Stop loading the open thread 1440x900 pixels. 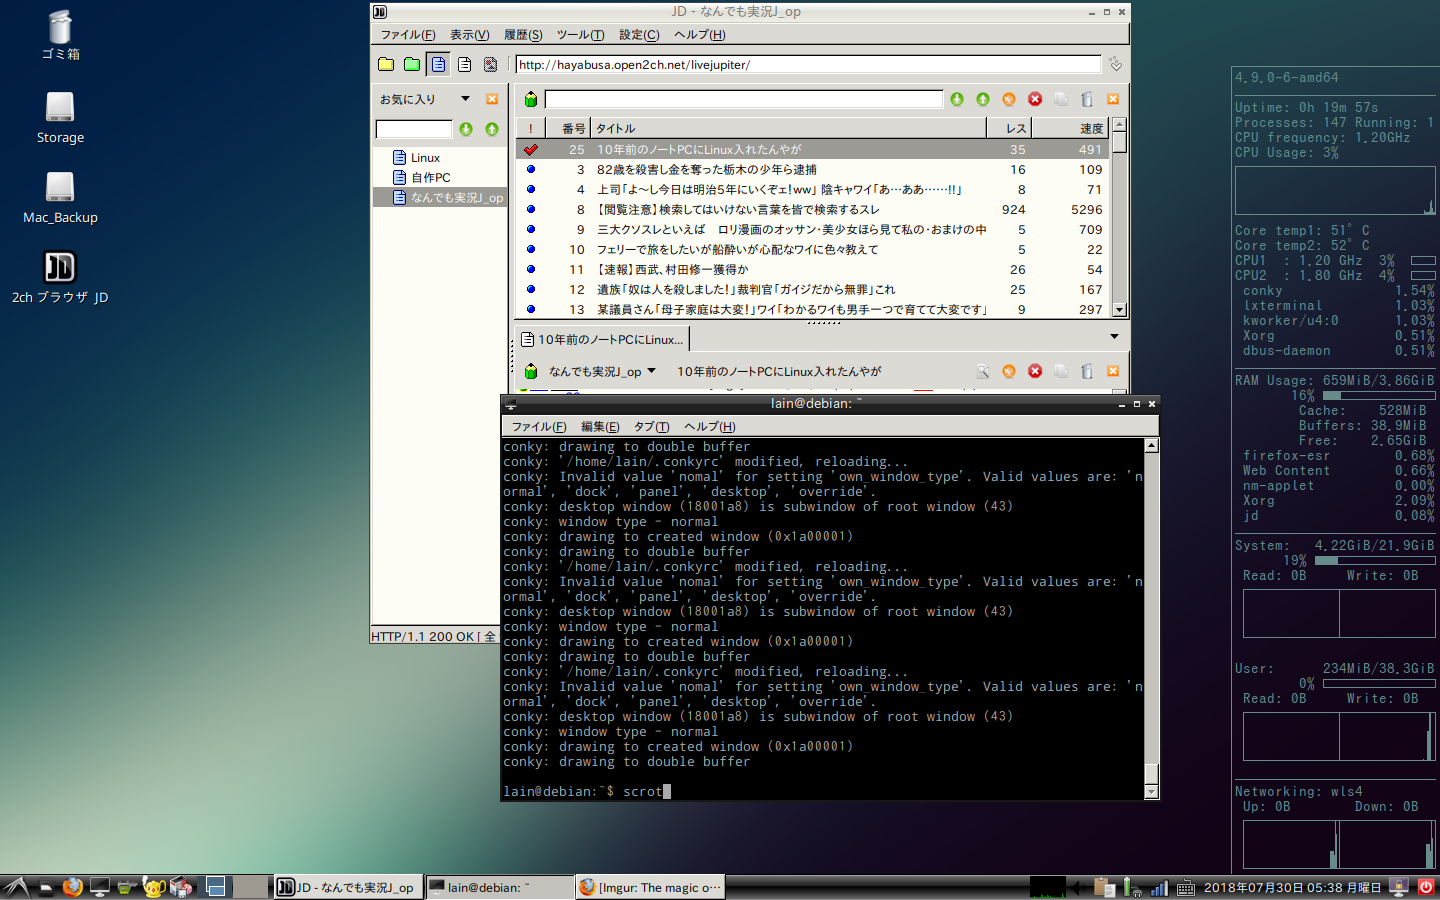(x=1035, y=371)
